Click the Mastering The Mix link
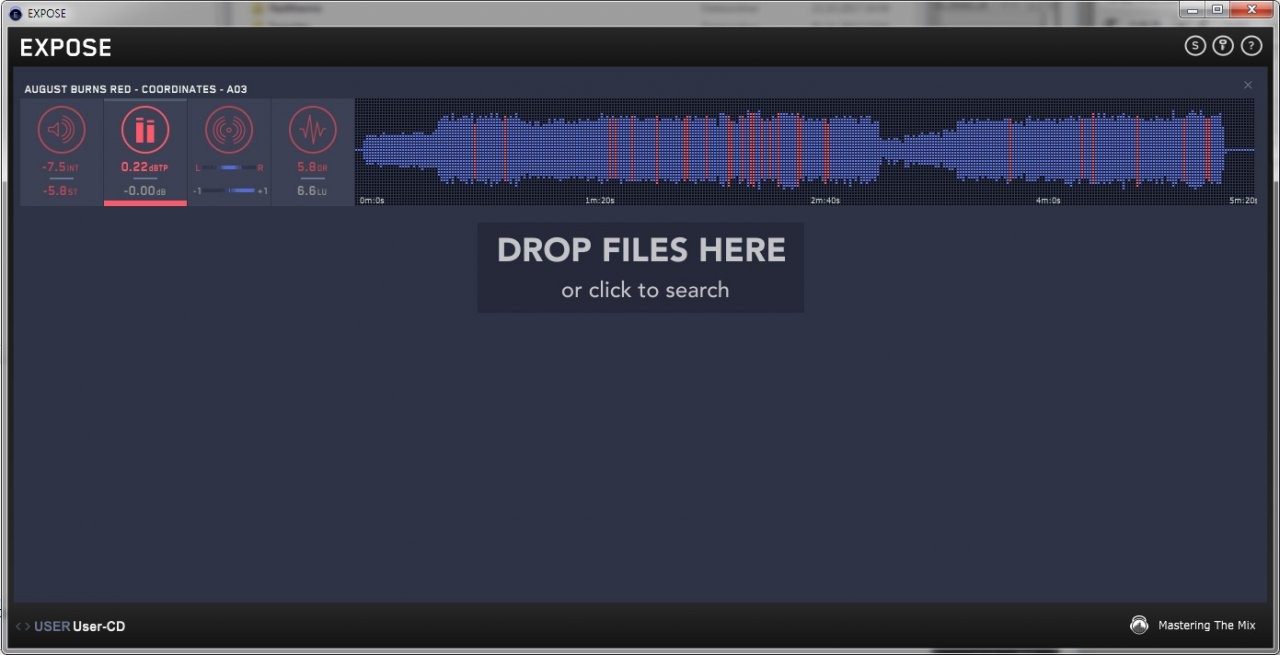Screen dimensions: 1280x655 (x=1206, y=625)
